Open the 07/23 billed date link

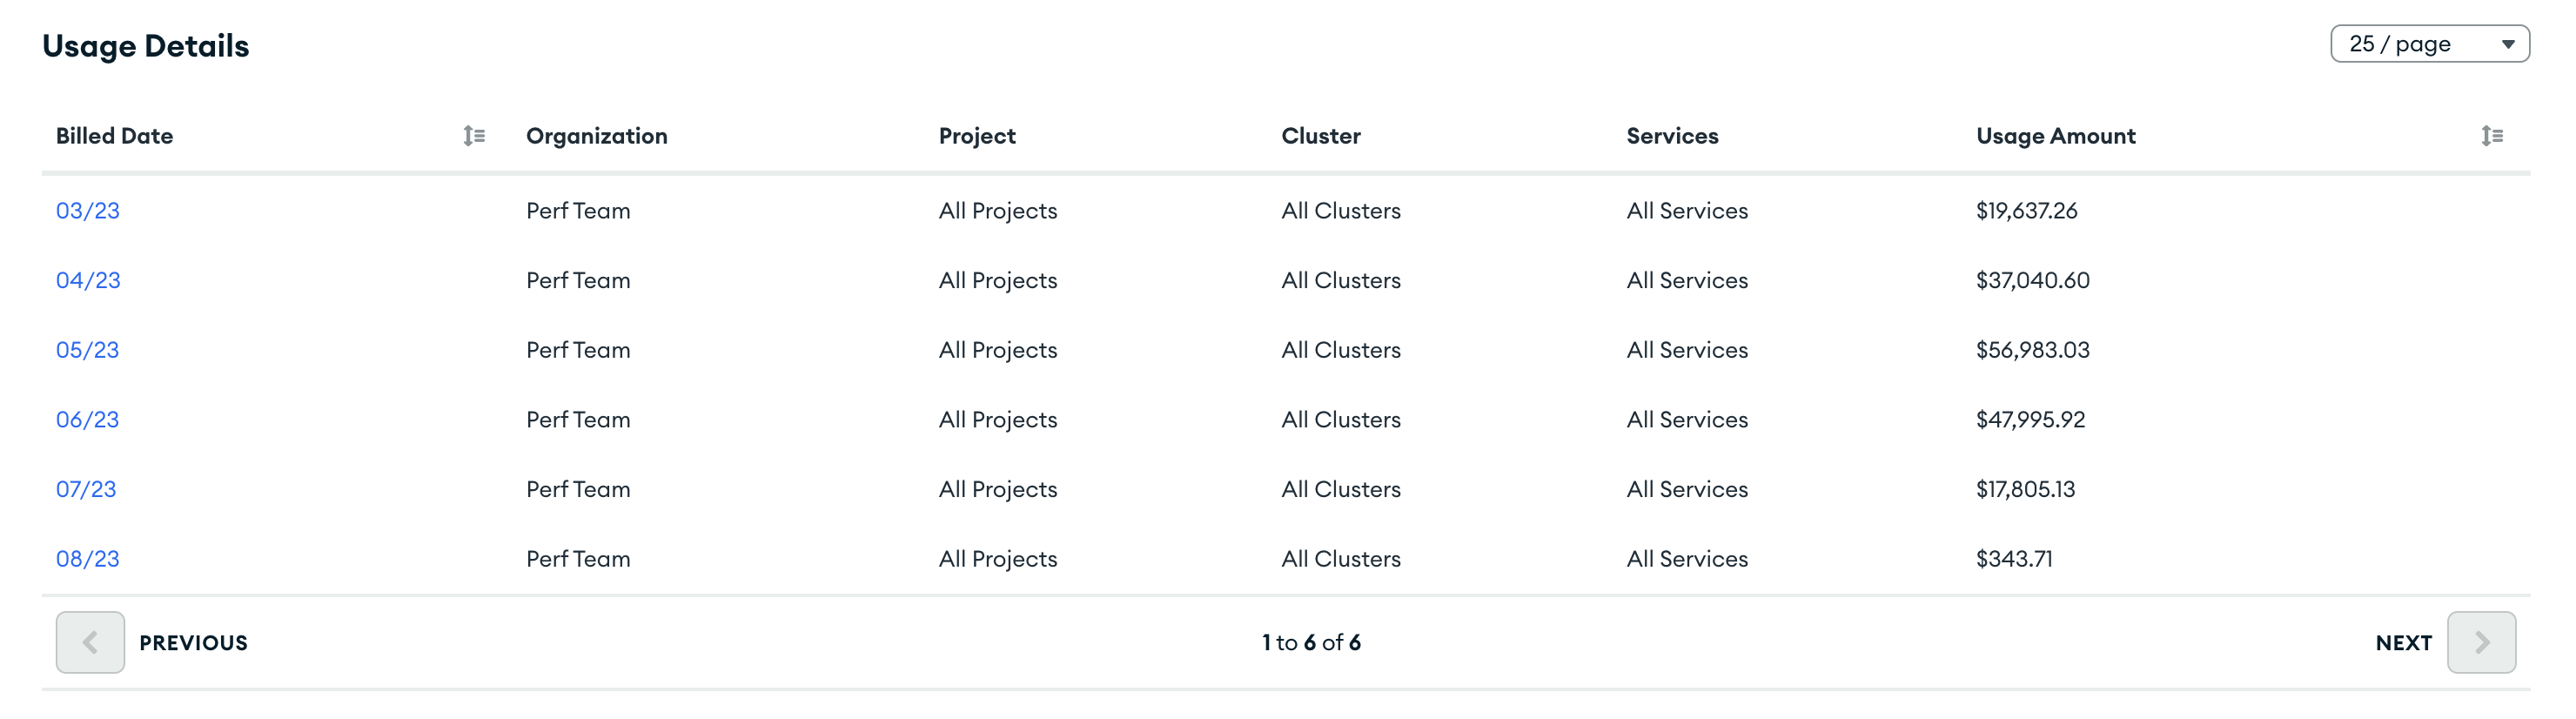click(x=86, y=489)
